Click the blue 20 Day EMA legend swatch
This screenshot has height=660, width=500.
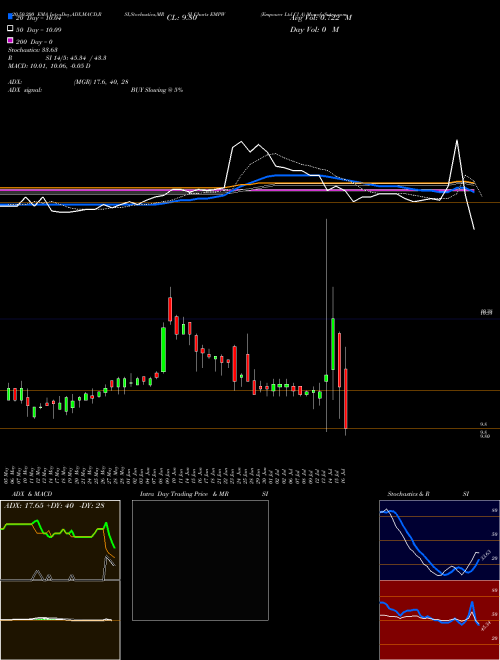[10, 17]
